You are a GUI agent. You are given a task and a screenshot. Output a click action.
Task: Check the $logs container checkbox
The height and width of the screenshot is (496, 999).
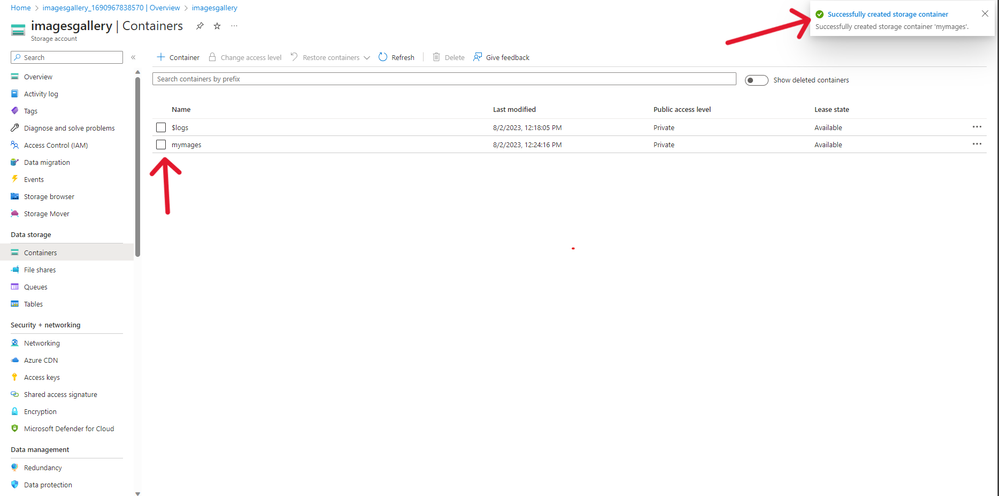[x=161, y=127]
